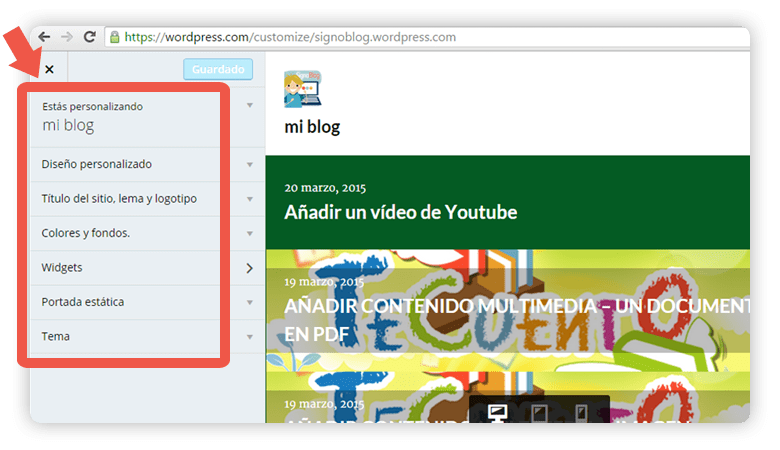Screen dimensions: 780x450
Task: Click the green padlock security icon
Action: click(x=114, y=37)
